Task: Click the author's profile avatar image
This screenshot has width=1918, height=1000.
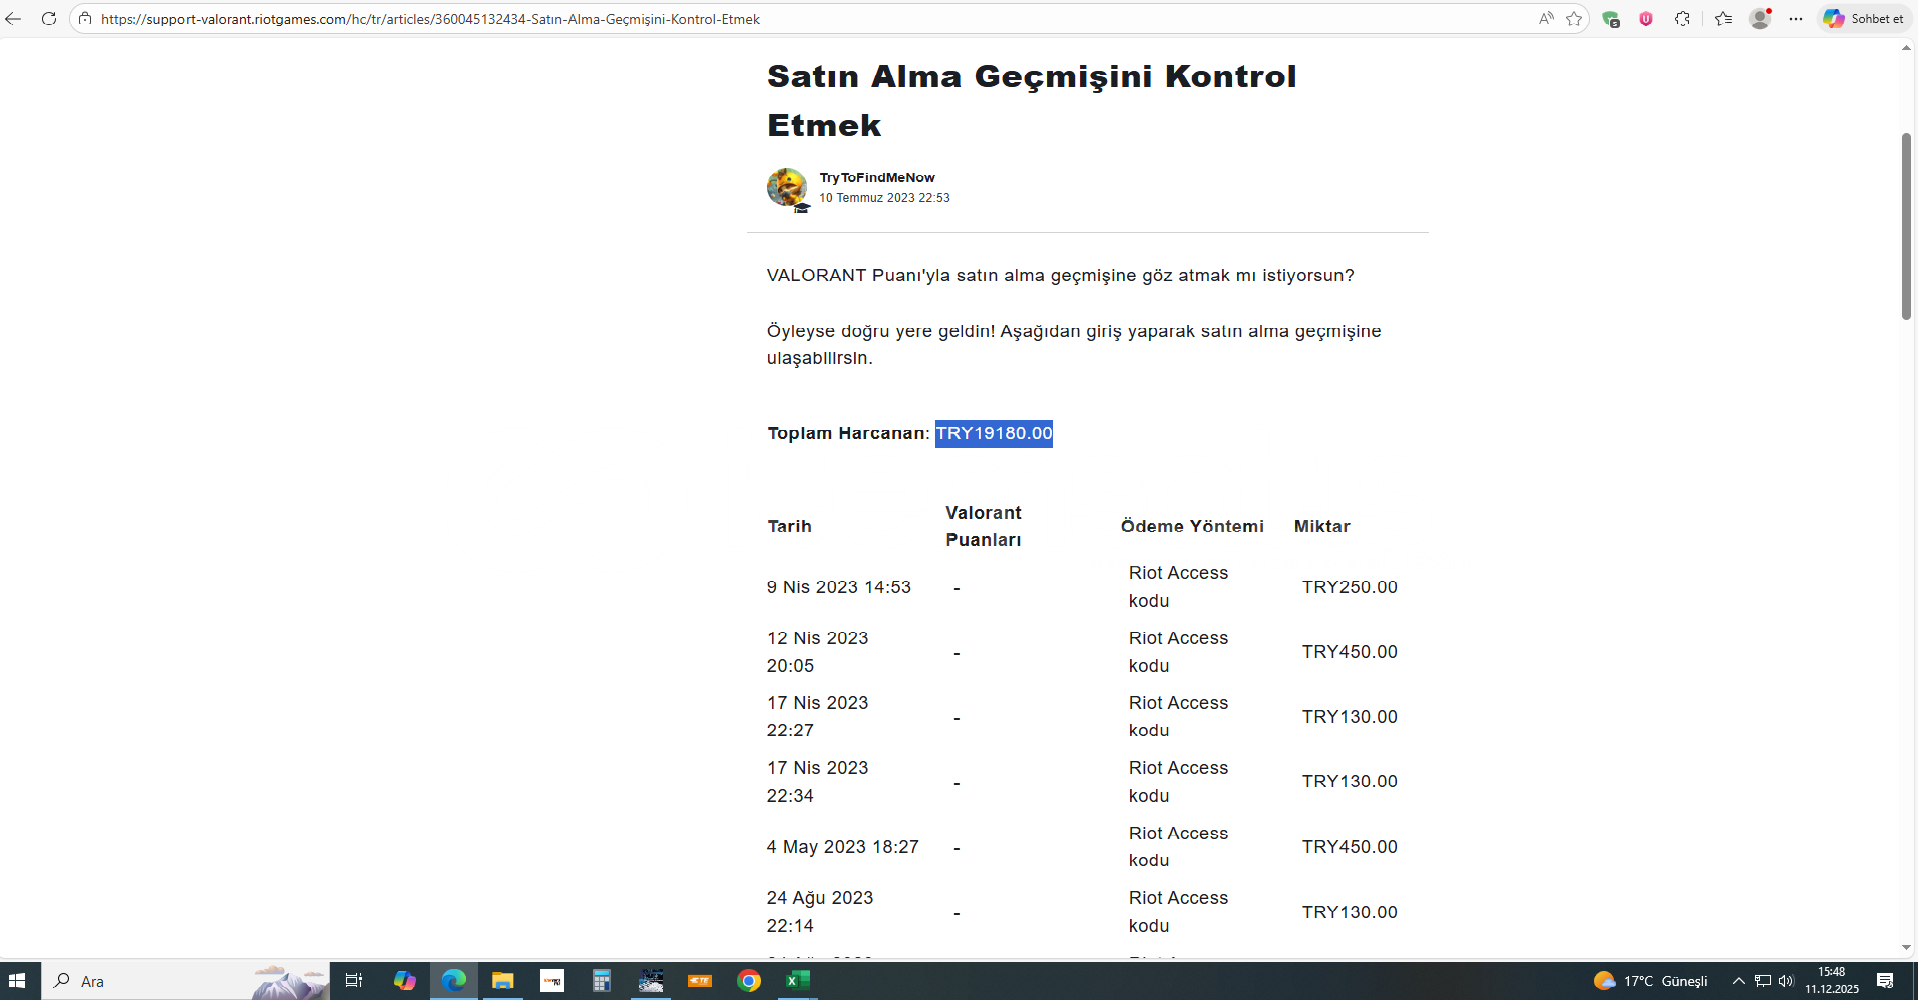Action: 787,188
